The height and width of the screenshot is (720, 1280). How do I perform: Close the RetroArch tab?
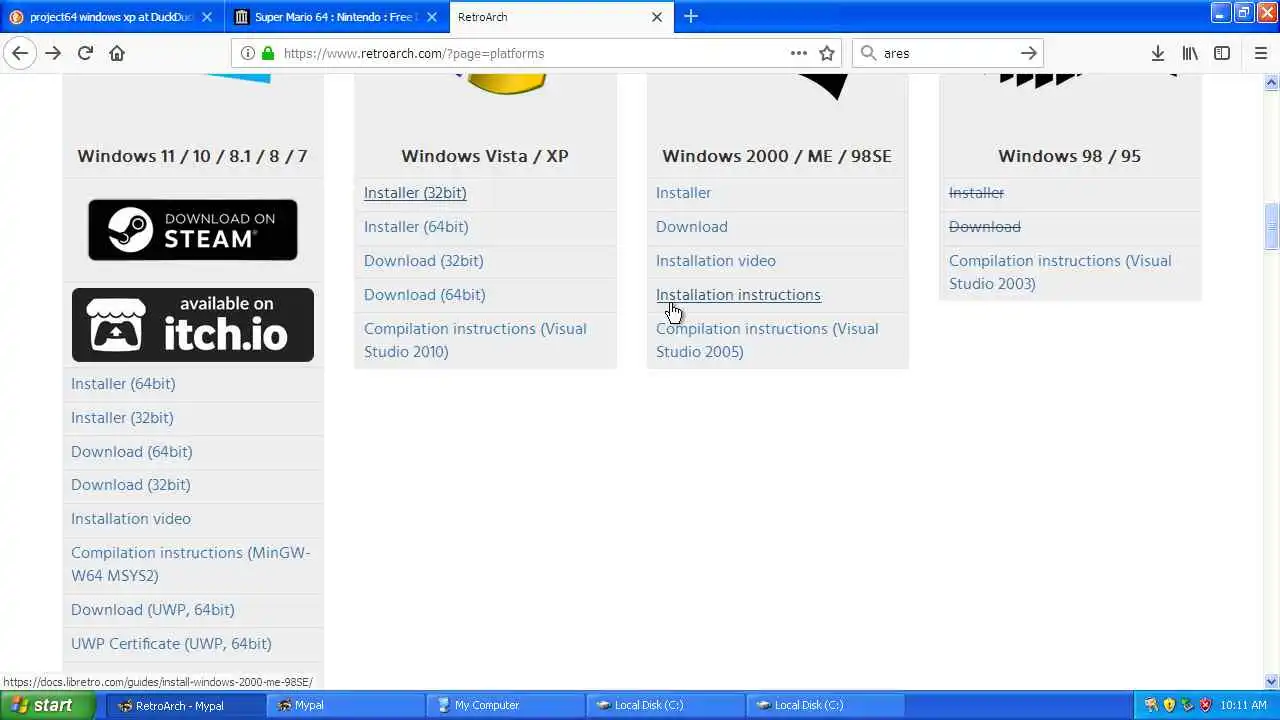(x=657, y=17)
